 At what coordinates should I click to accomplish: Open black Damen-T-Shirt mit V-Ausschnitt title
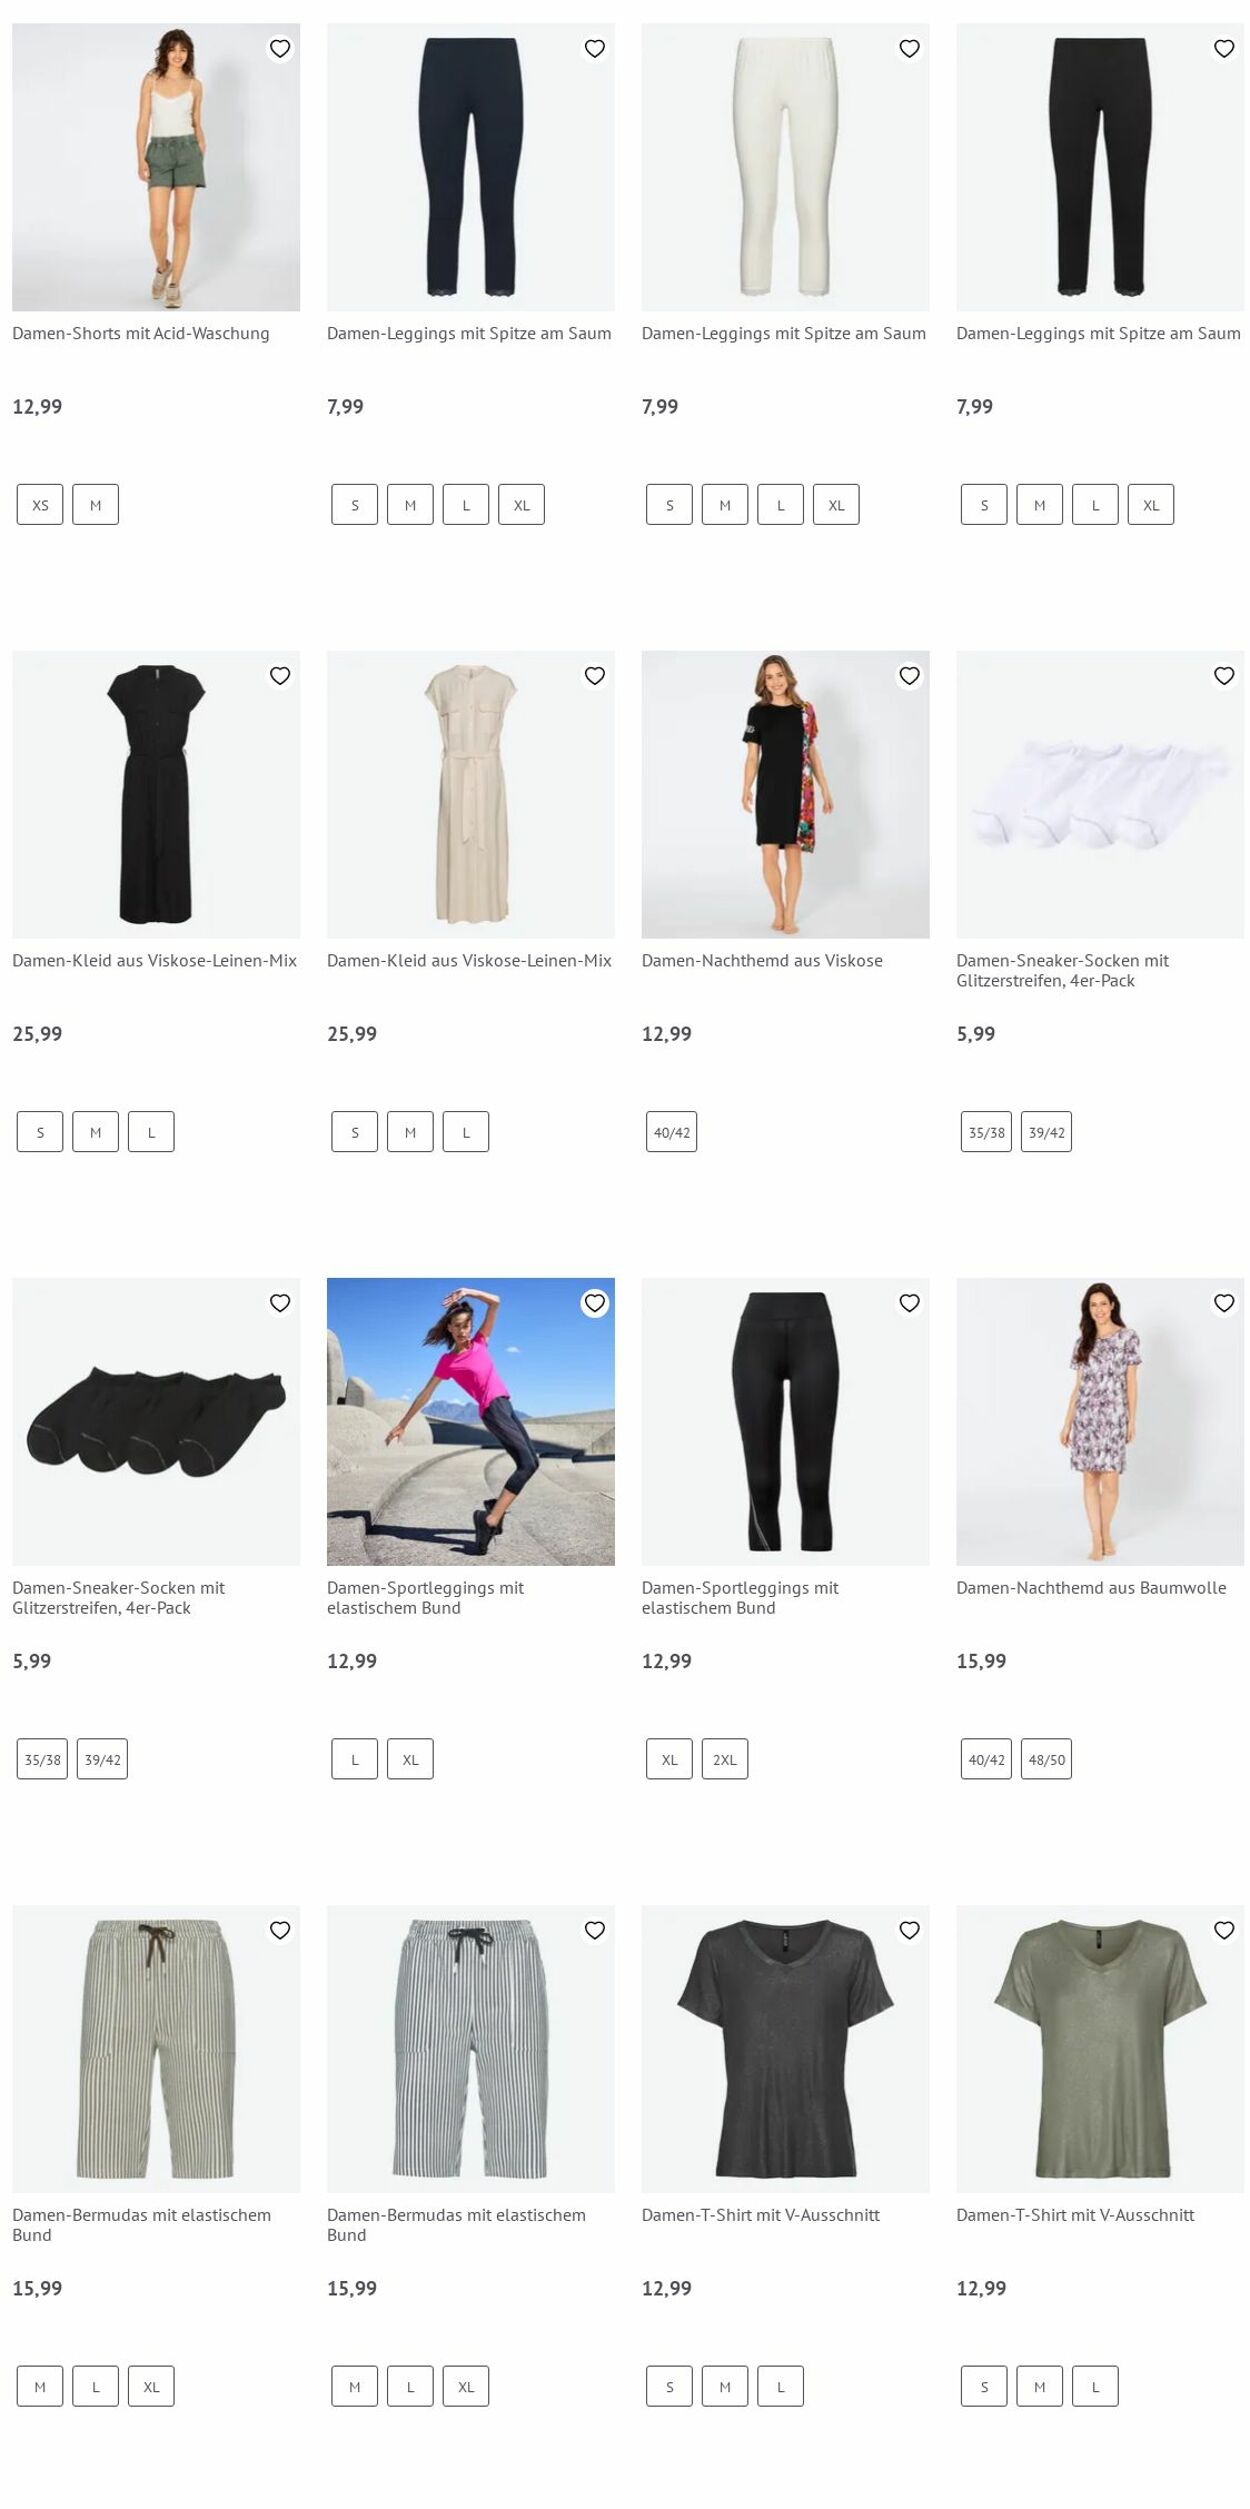click(761, 2215)
